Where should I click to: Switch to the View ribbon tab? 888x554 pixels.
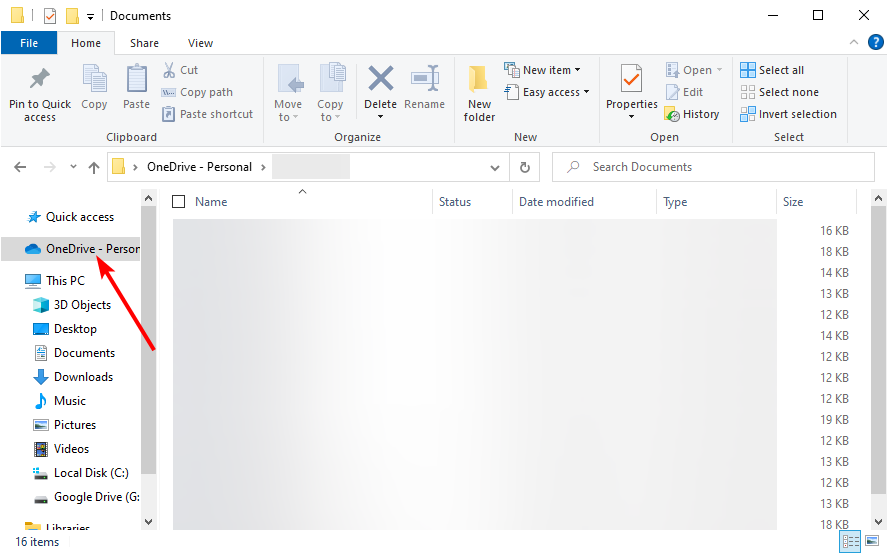[x=200, y=43]
